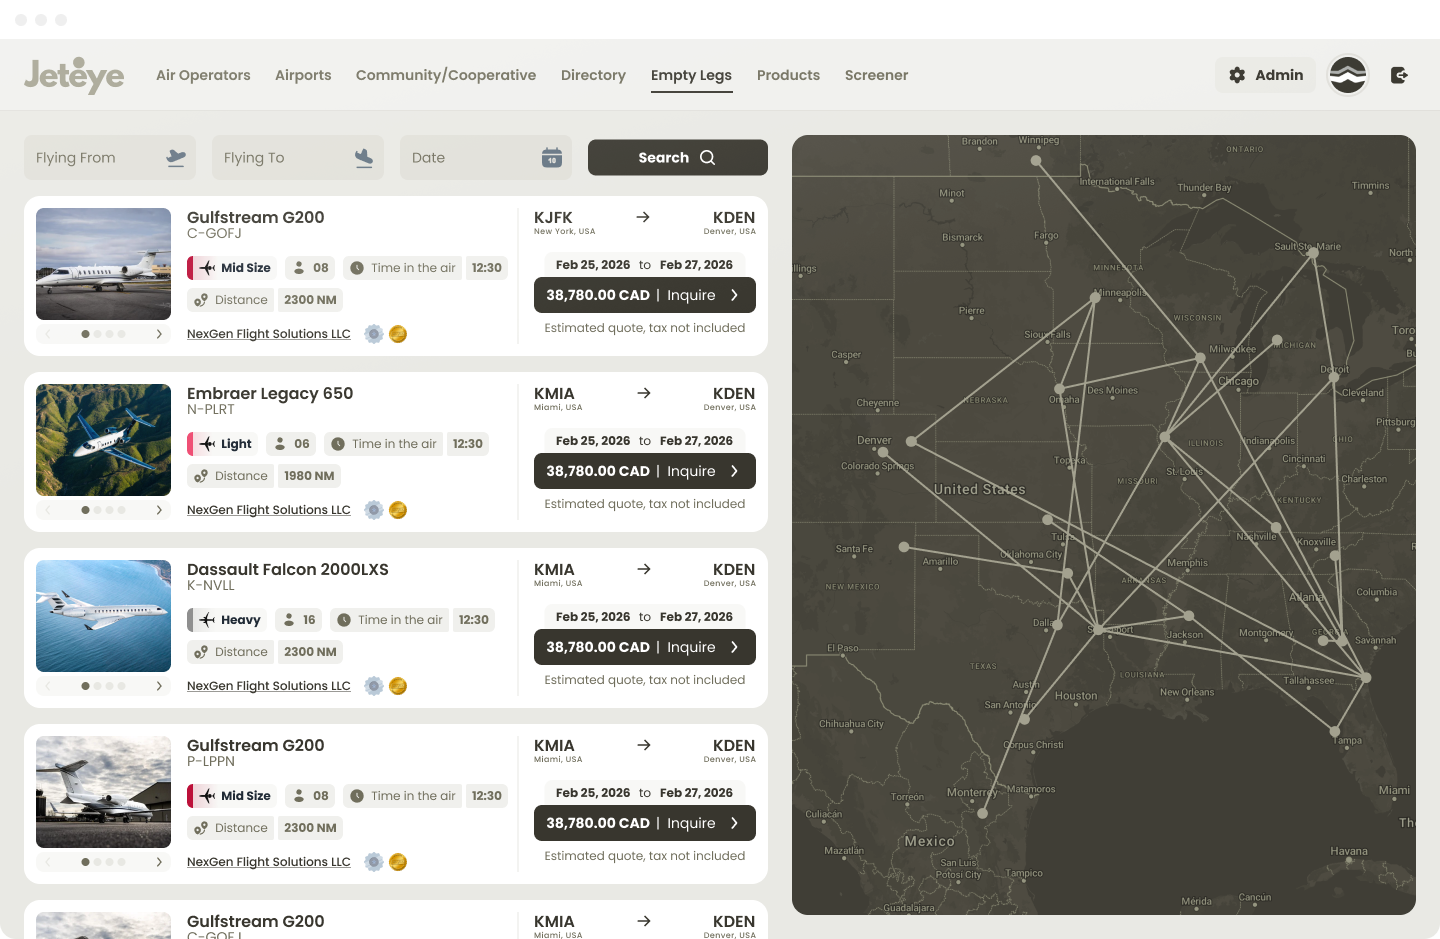Select the Empty Legs tab
This screenshot has height=939, width=1440.
(x=691, y=75)
